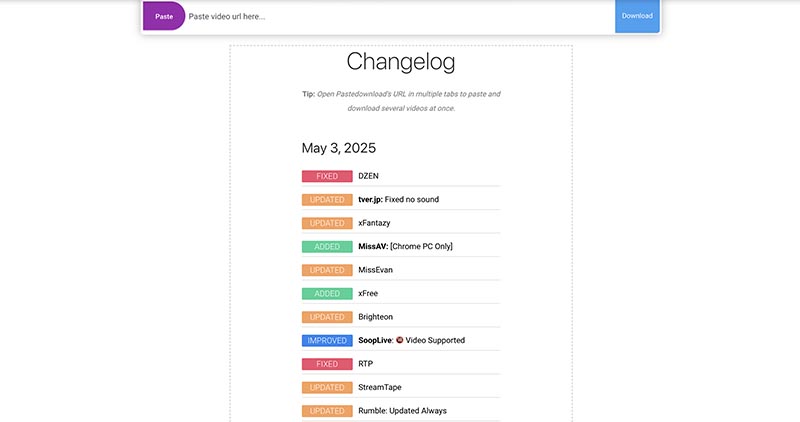Click the UPDATED badge next to xFantazy

[327, 223]
